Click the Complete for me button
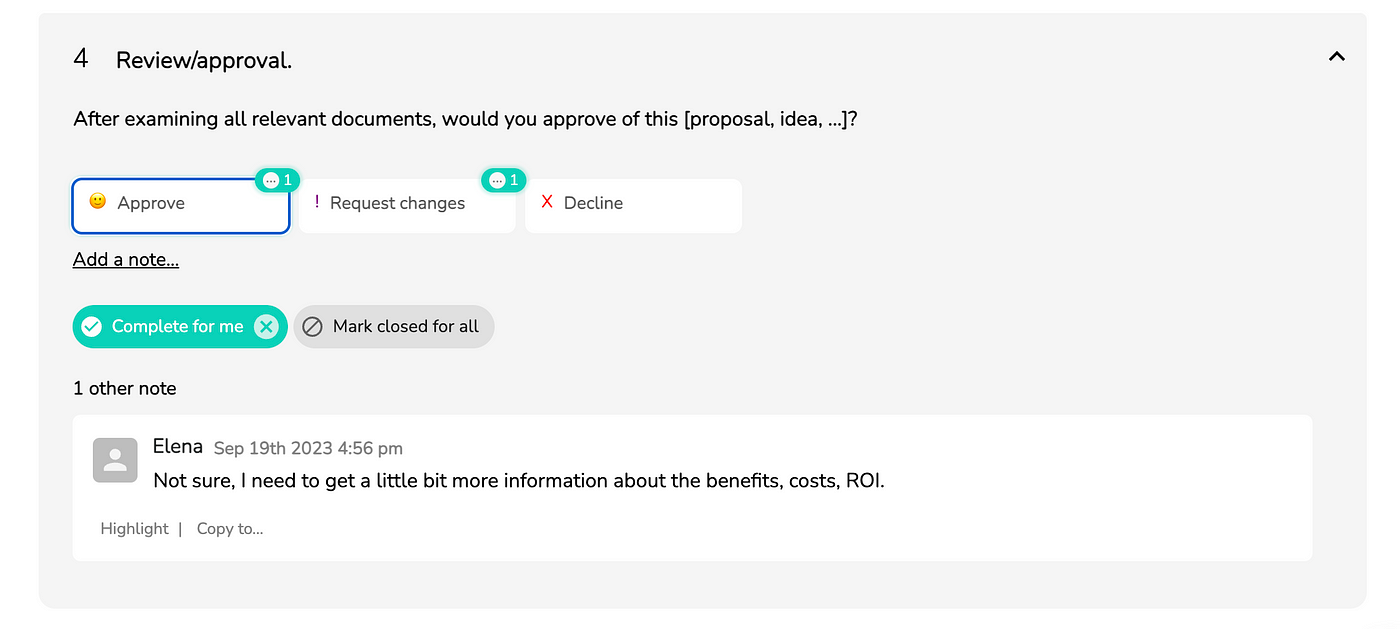 pyautogui.click(x=180, y=327)
